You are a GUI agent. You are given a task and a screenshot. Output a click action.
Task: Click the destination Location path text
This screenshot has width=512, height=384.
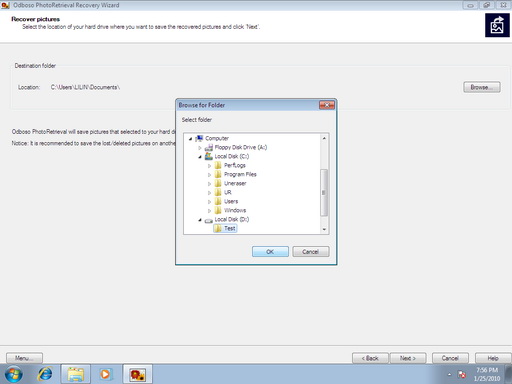point(85,87)
